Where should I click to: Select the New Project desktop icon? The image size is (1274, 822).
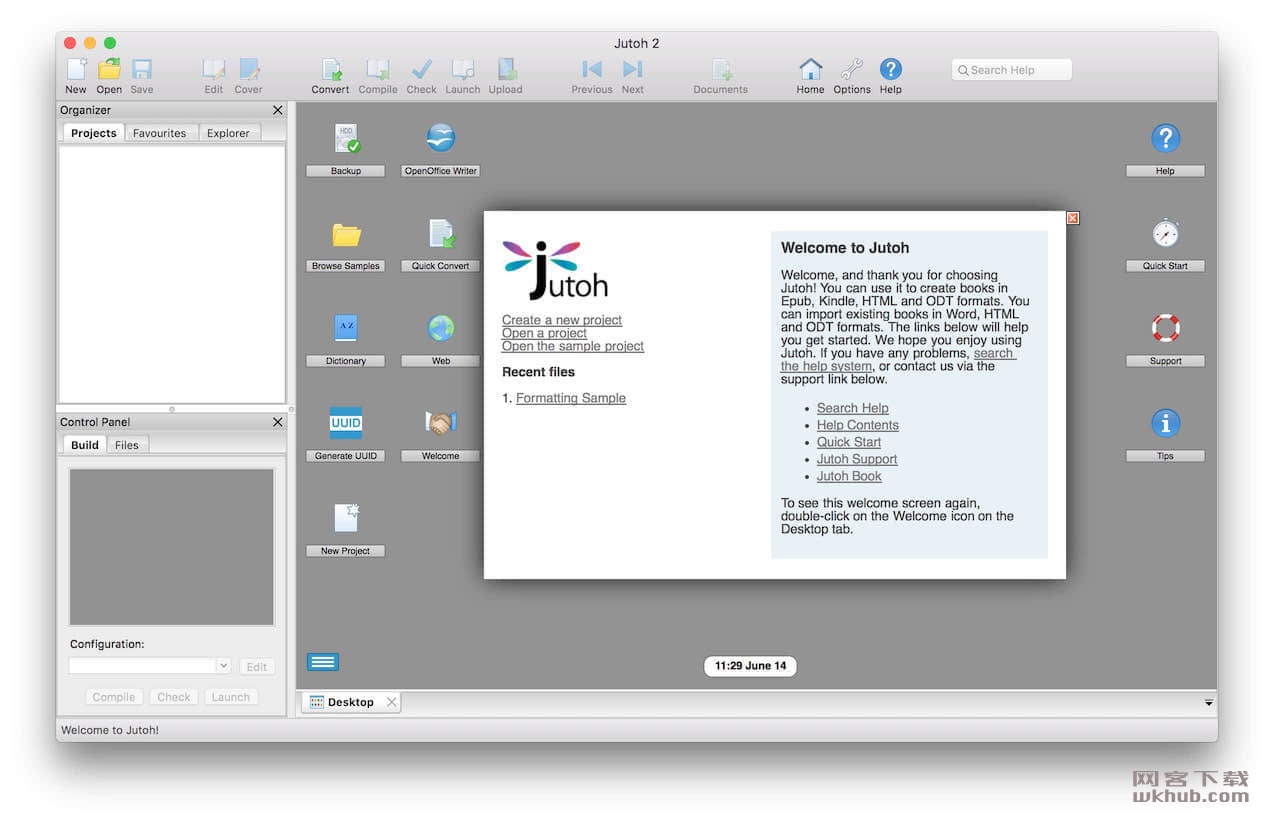[x=346, y=518]
